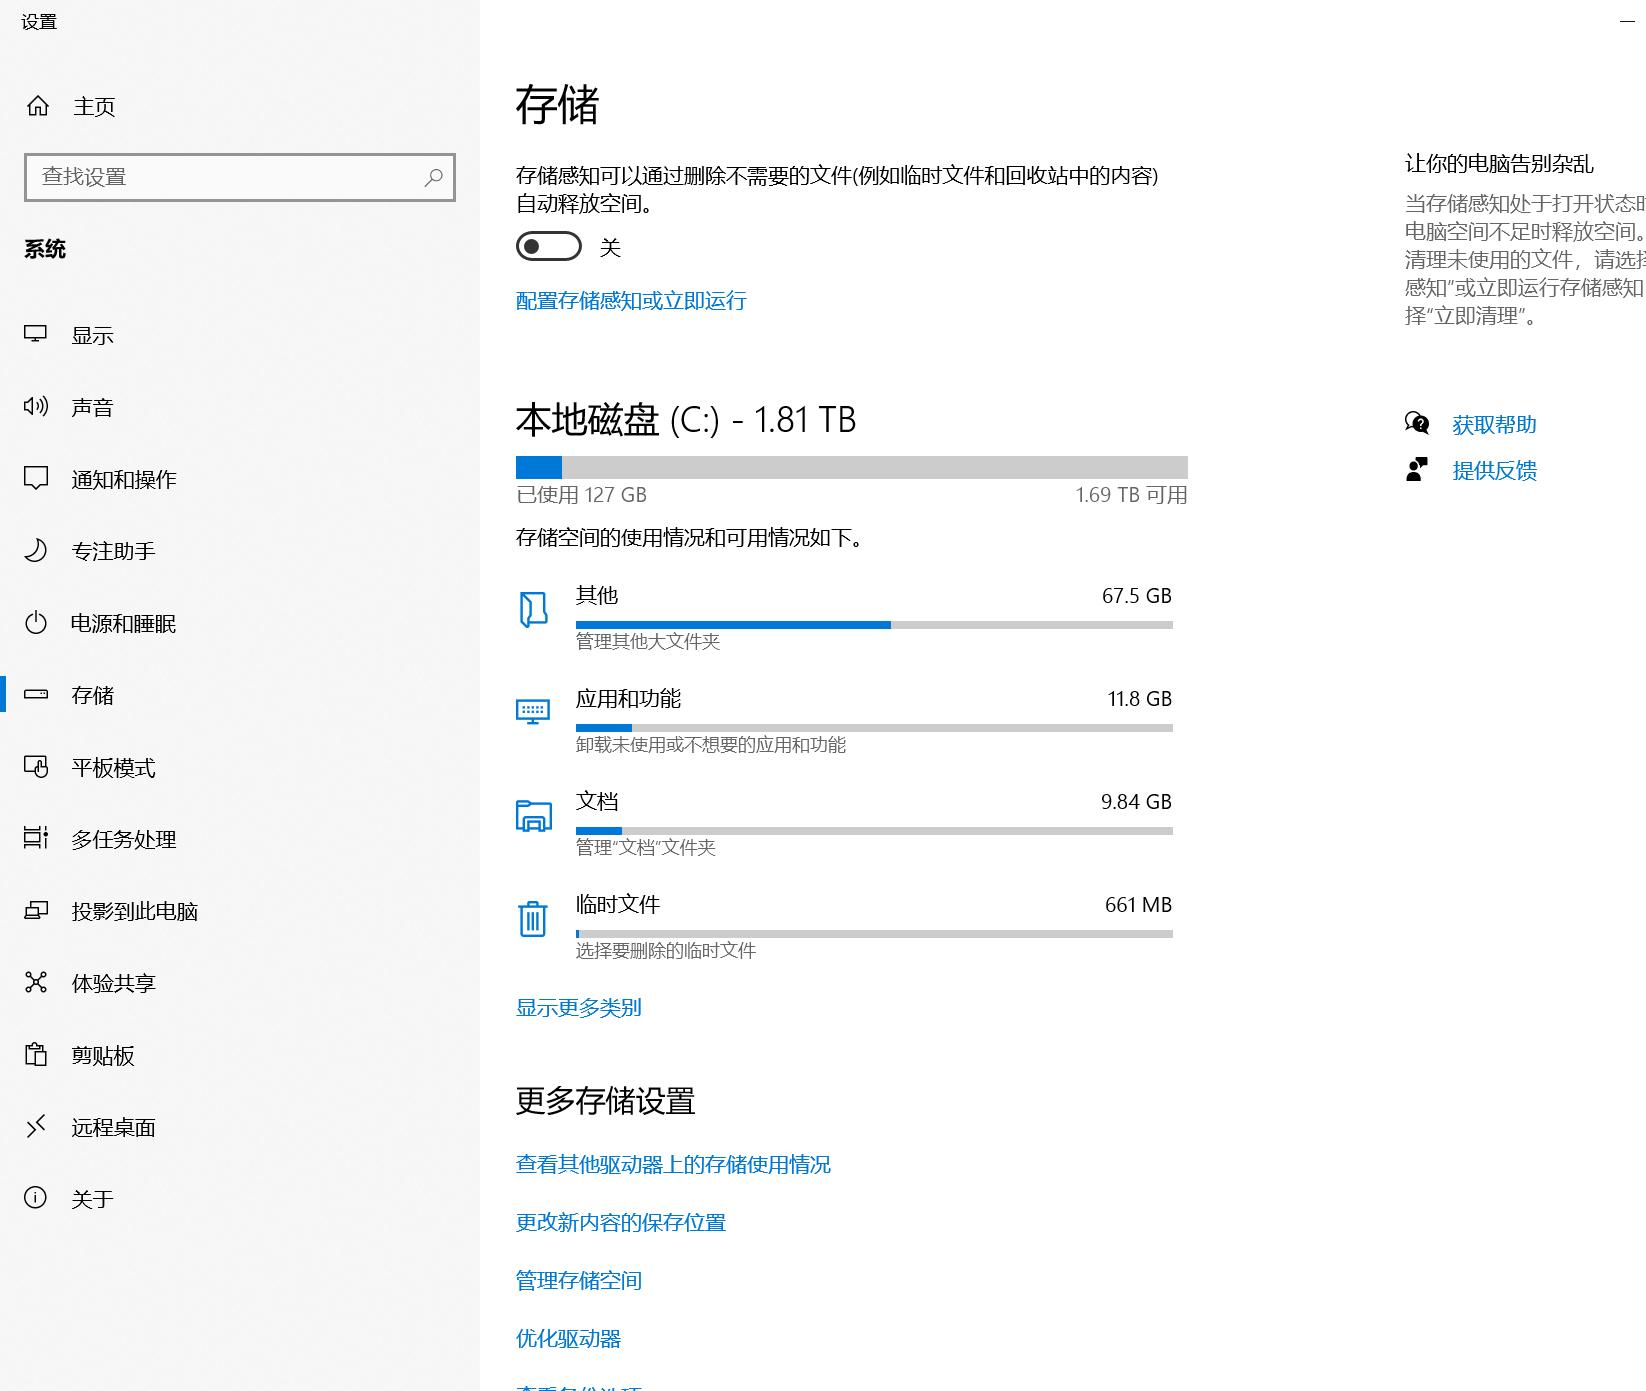This screenshot has width=1646, height=1391.
Task: Click the 优化驱动器 link
Action: pos(568,1339)
